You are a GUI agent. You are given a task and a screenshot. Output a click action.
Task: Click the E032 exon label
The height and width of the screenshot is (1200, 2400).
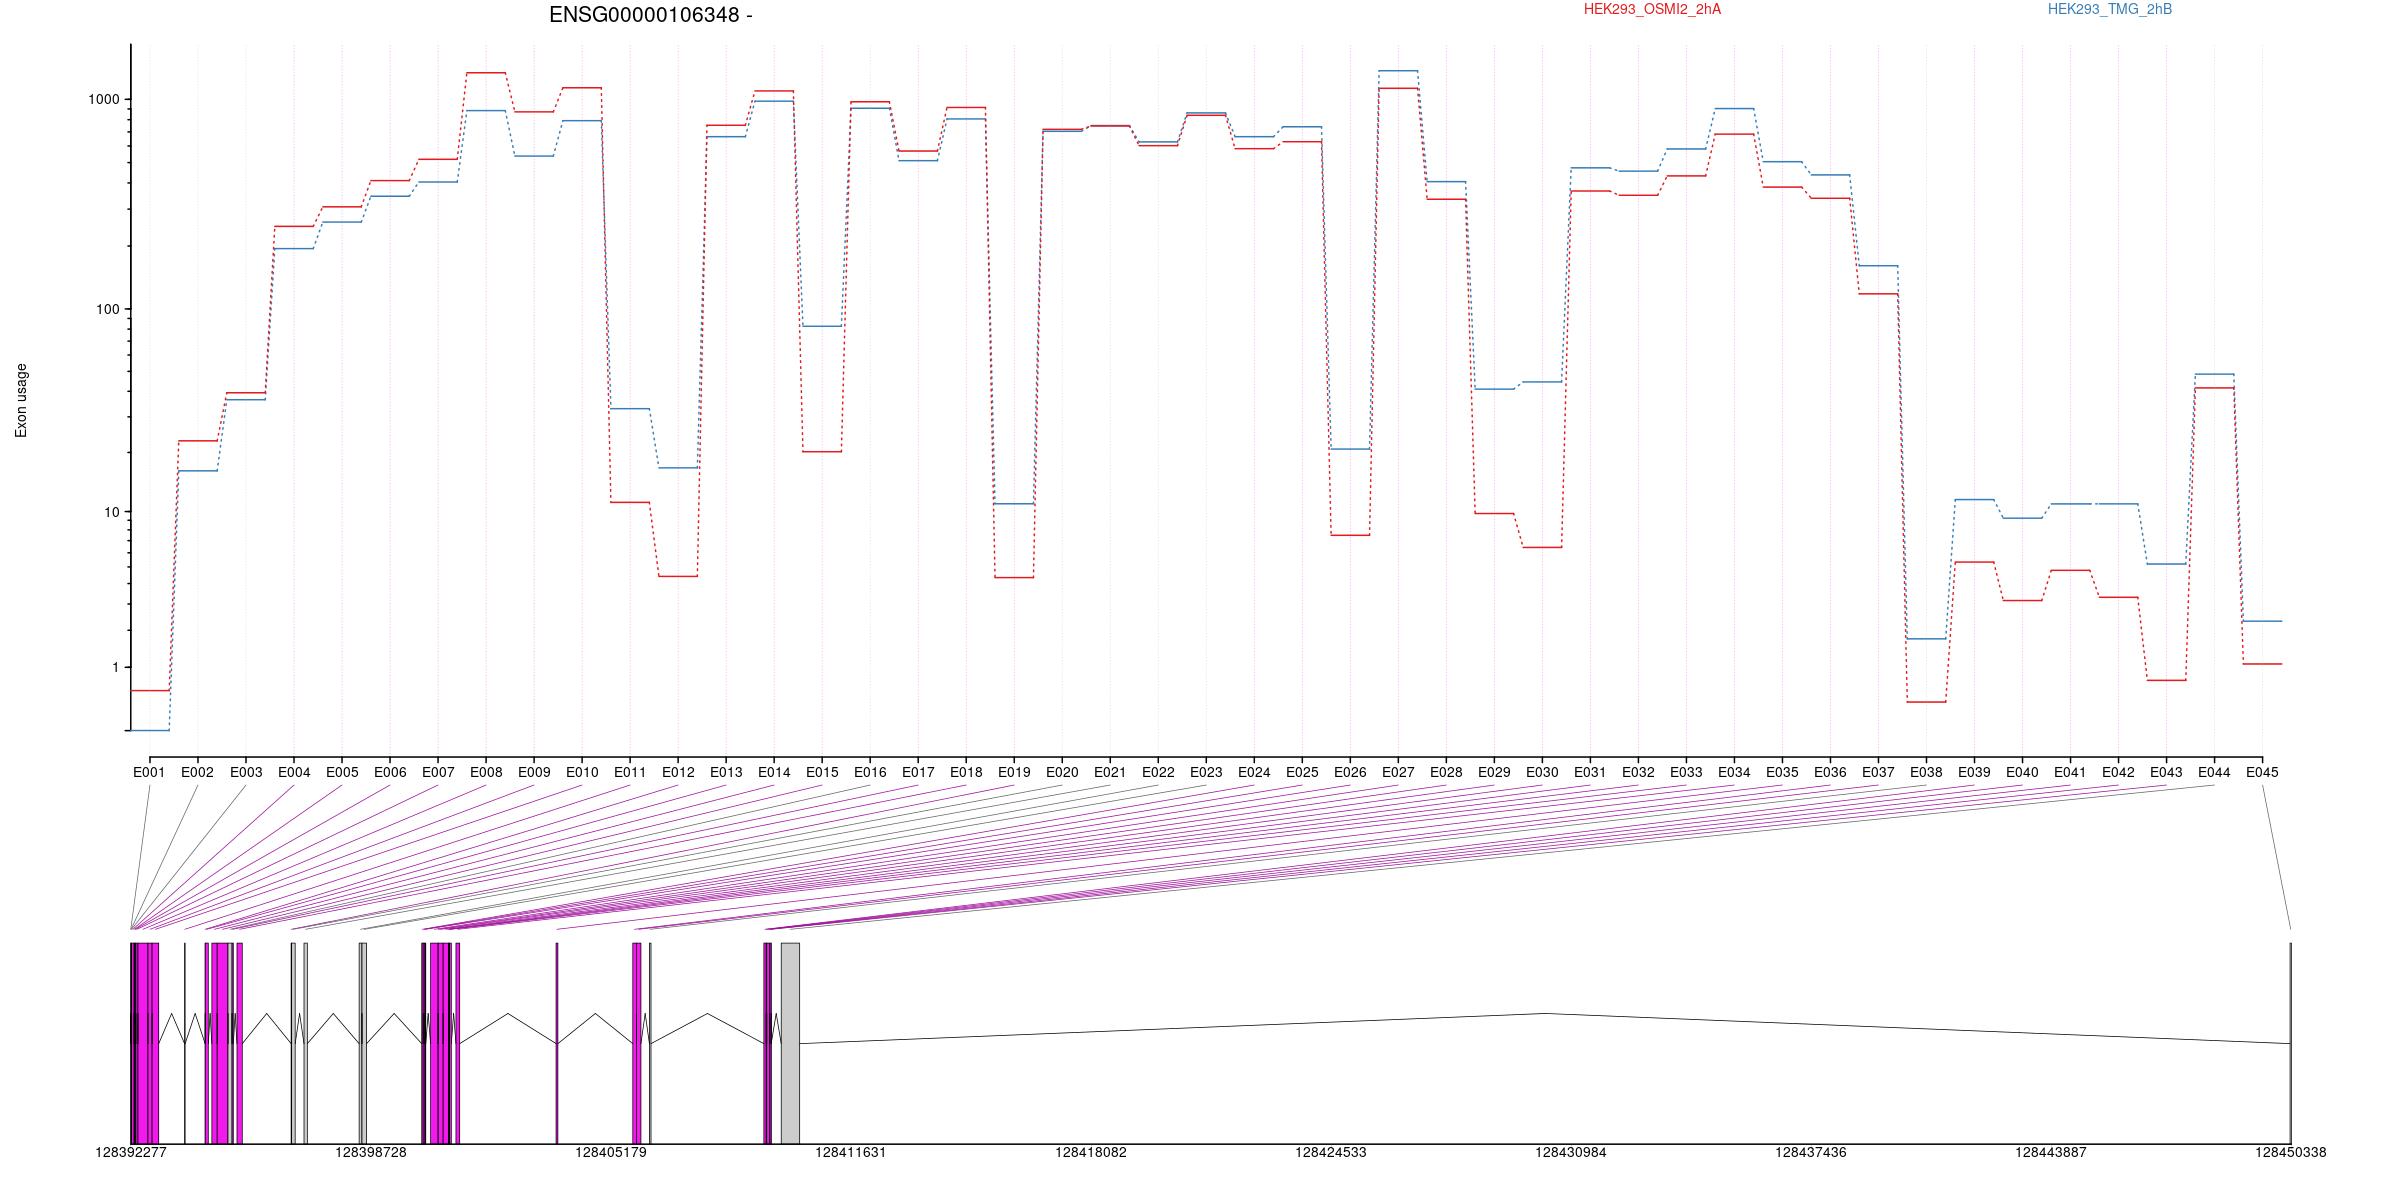(1638, 772)
